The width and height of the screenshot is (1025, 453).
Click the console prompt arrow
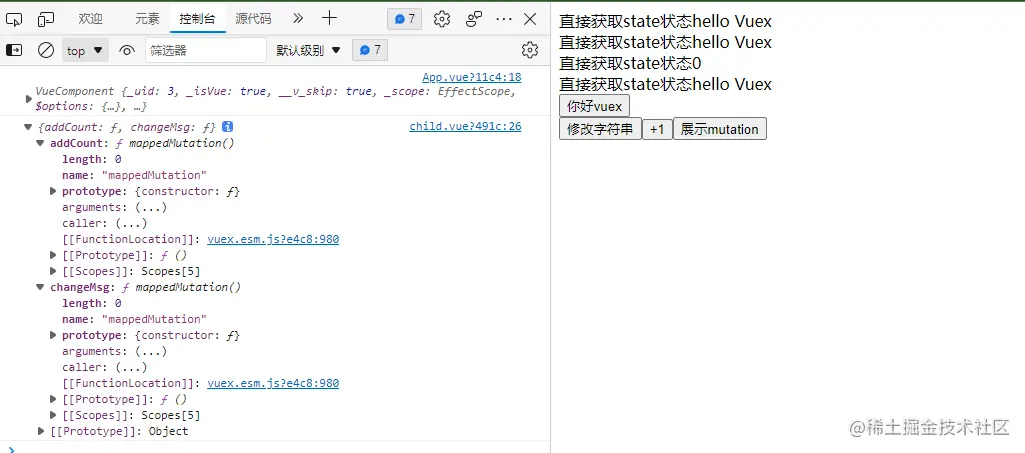(x=12, y=448)
